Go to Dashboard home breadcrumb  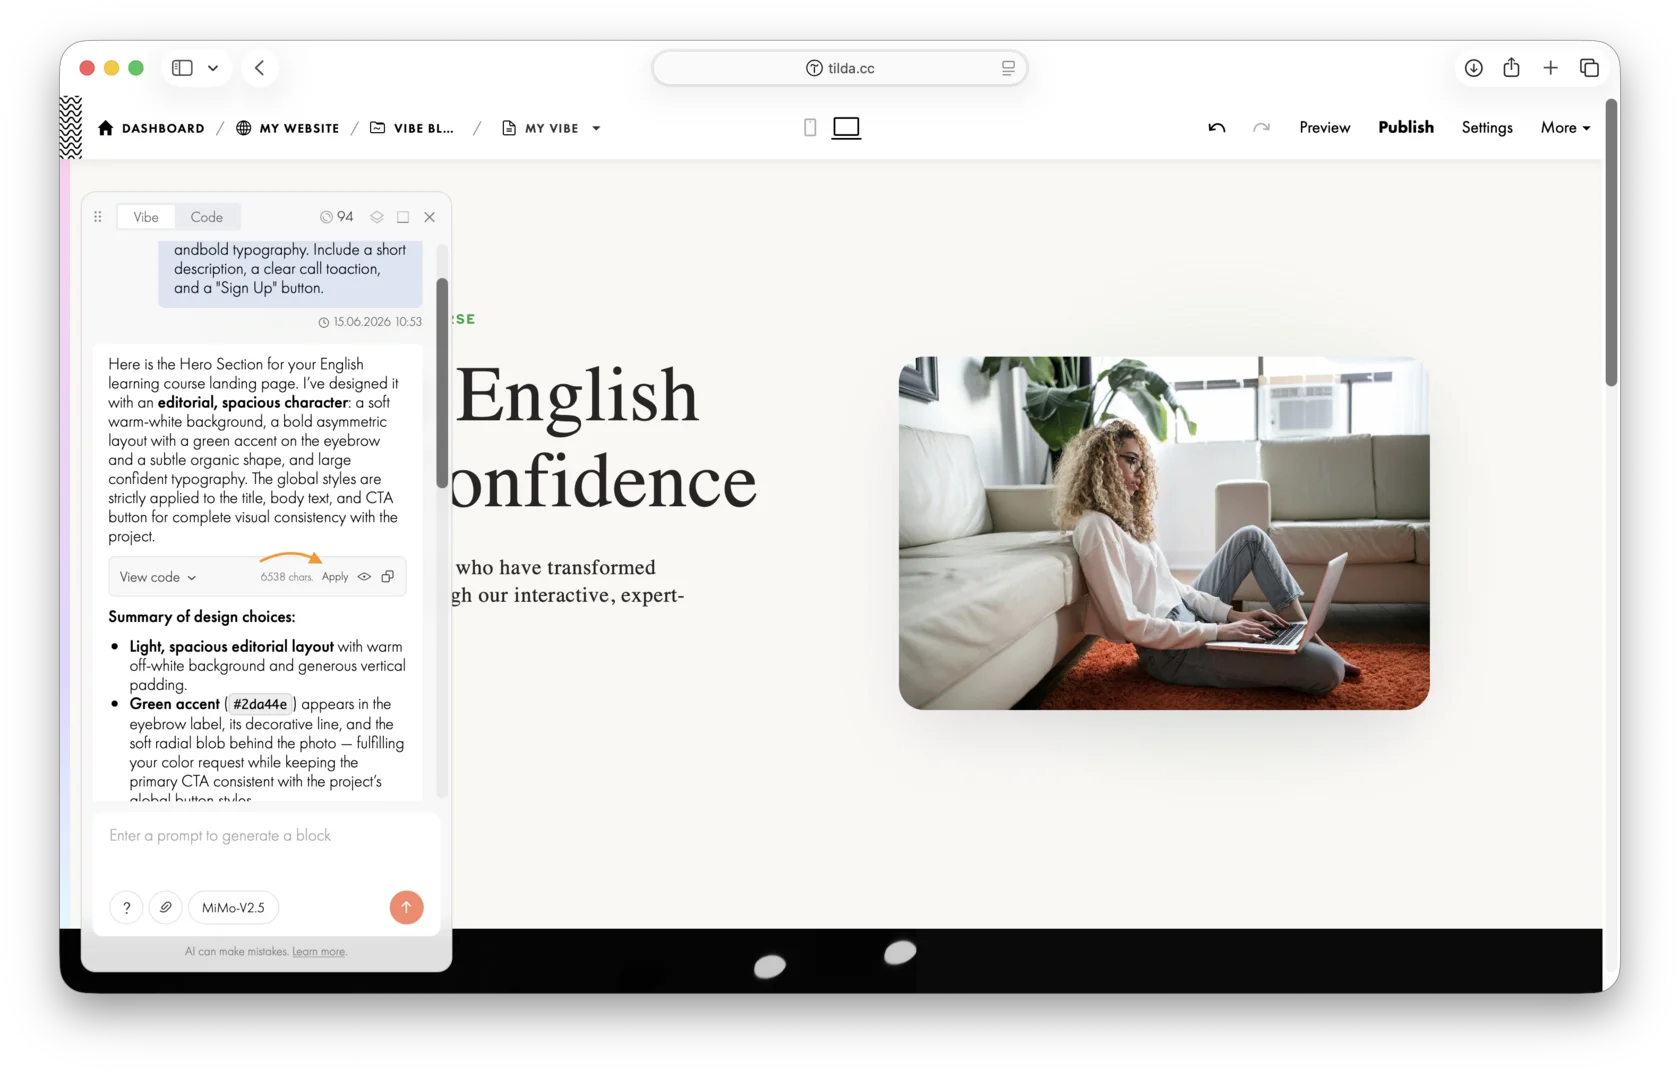[151, 128]
